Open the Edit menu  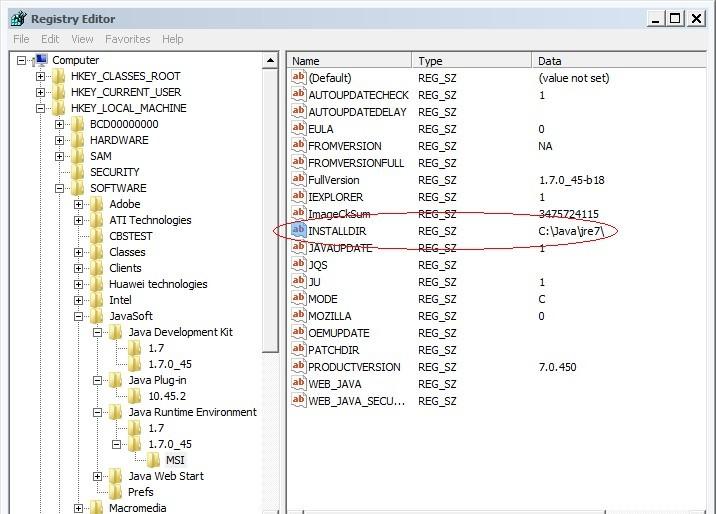[50, 39]
